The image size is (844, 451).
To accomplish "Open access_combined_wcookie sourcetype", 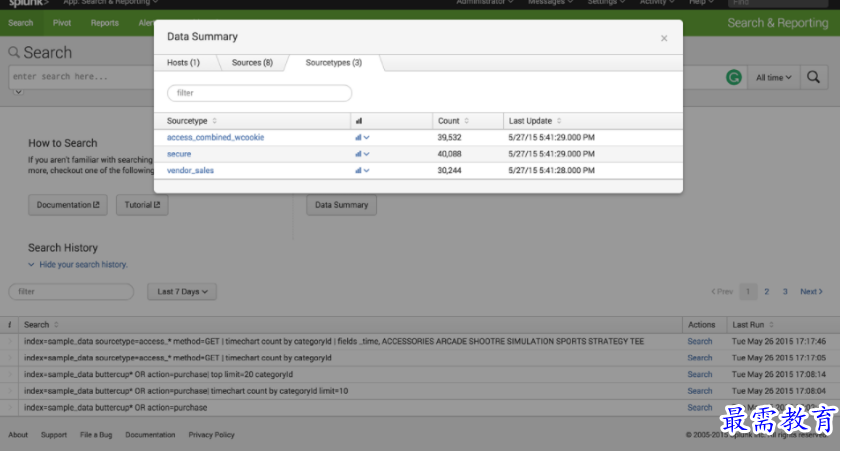I will pos(215,137).
